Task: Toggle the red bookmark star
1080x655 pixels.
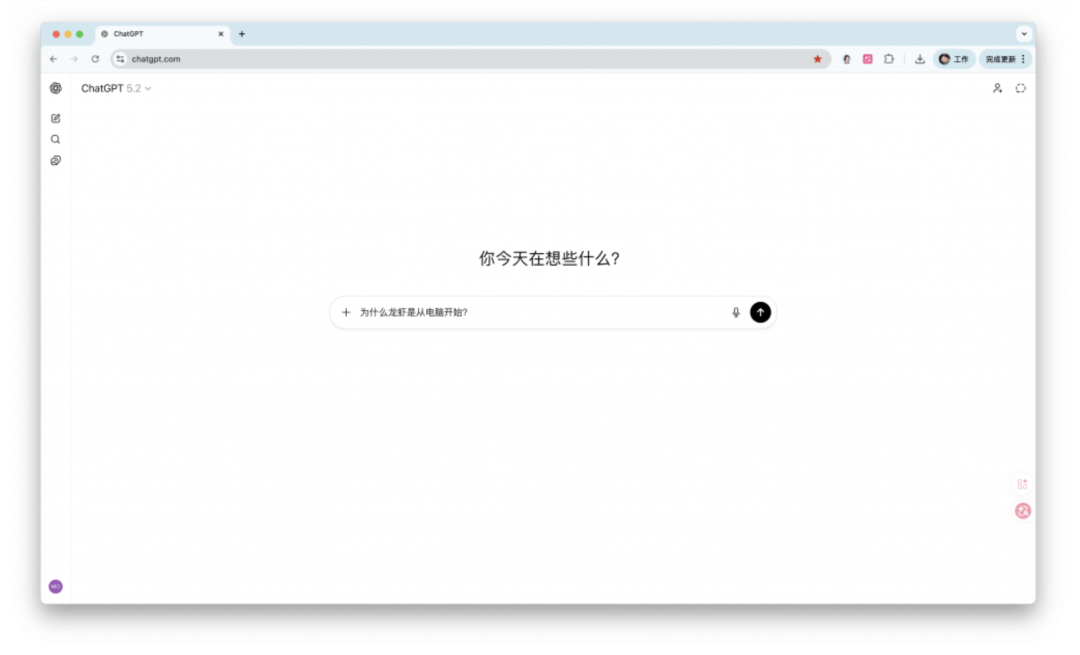Action: coord(818,59)
